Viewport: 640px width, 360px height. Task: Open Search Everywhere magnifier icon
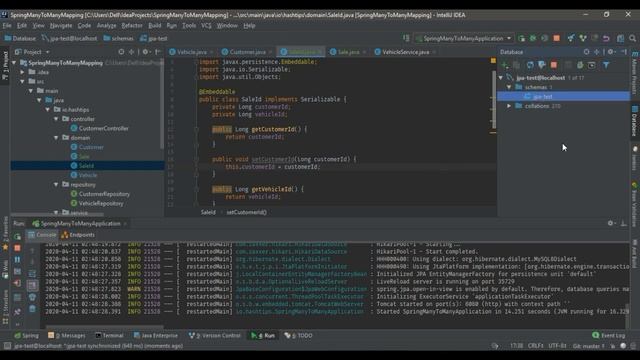pos(632,38)
